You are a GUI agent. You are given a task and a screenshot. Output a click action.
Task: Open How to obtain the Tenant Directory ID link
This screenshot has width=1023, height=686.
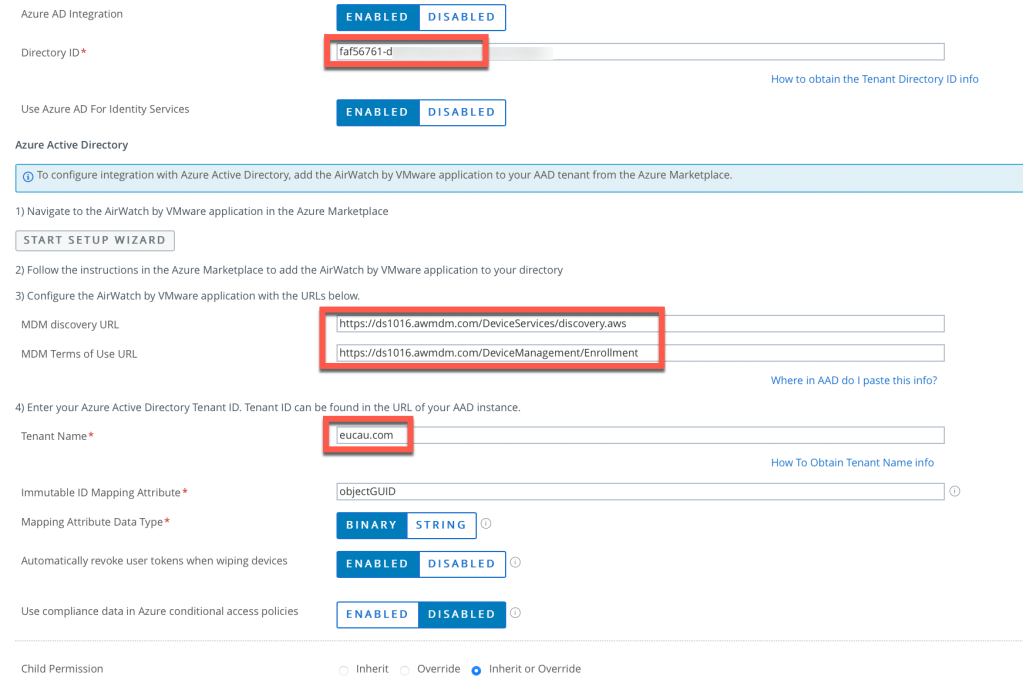pos(874,79)
